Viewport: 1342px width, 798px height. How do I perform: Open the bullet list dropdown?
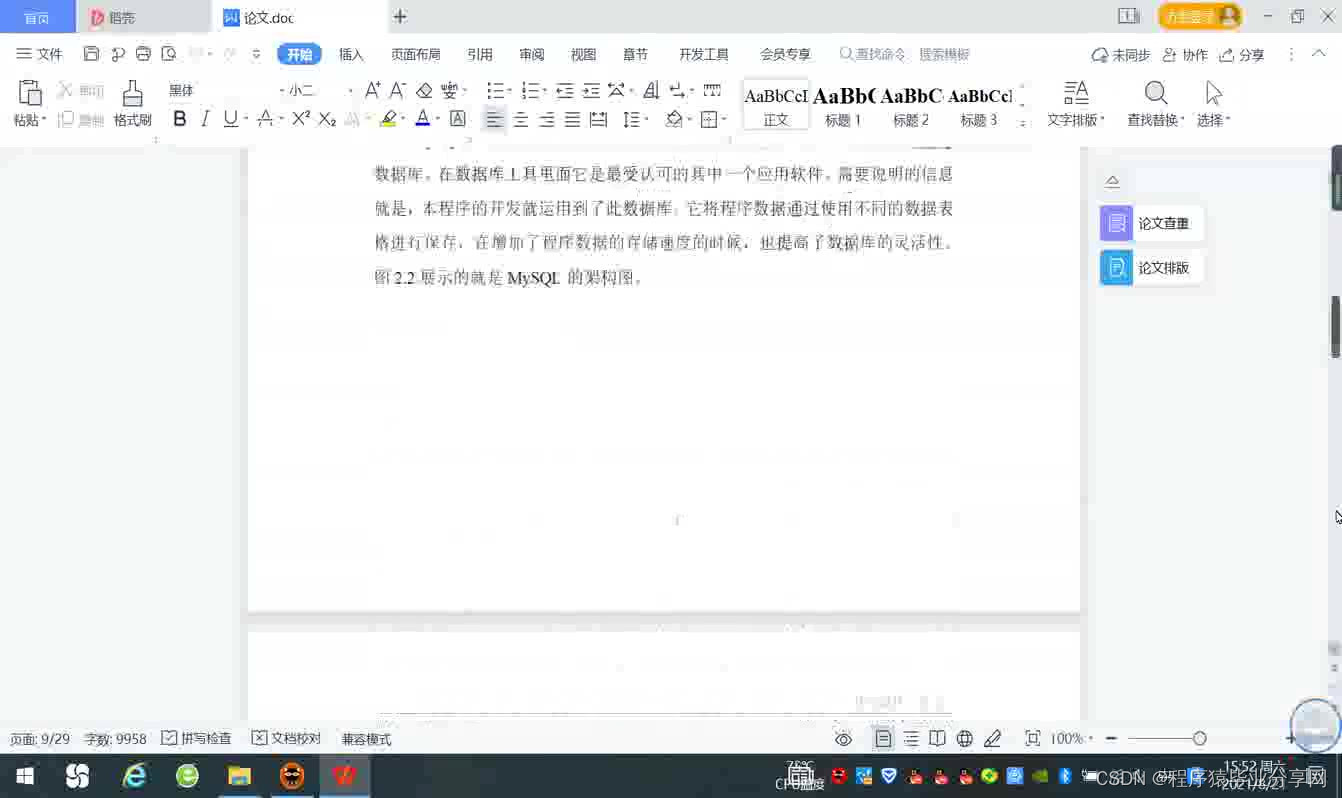click(x=511, y=91)
